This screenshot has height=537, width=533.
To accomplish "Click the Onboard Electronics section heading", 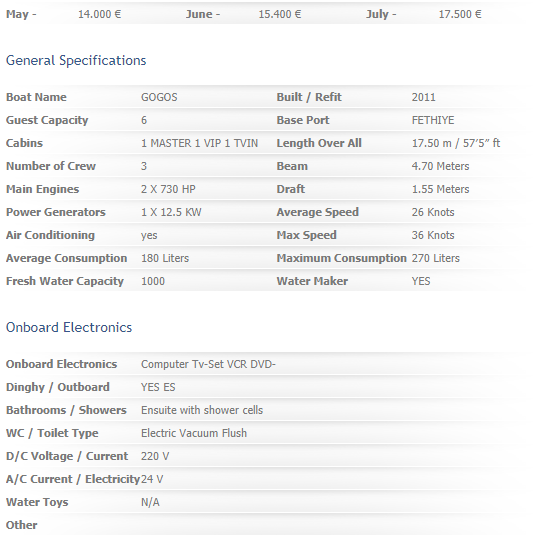I will point(69,327).
